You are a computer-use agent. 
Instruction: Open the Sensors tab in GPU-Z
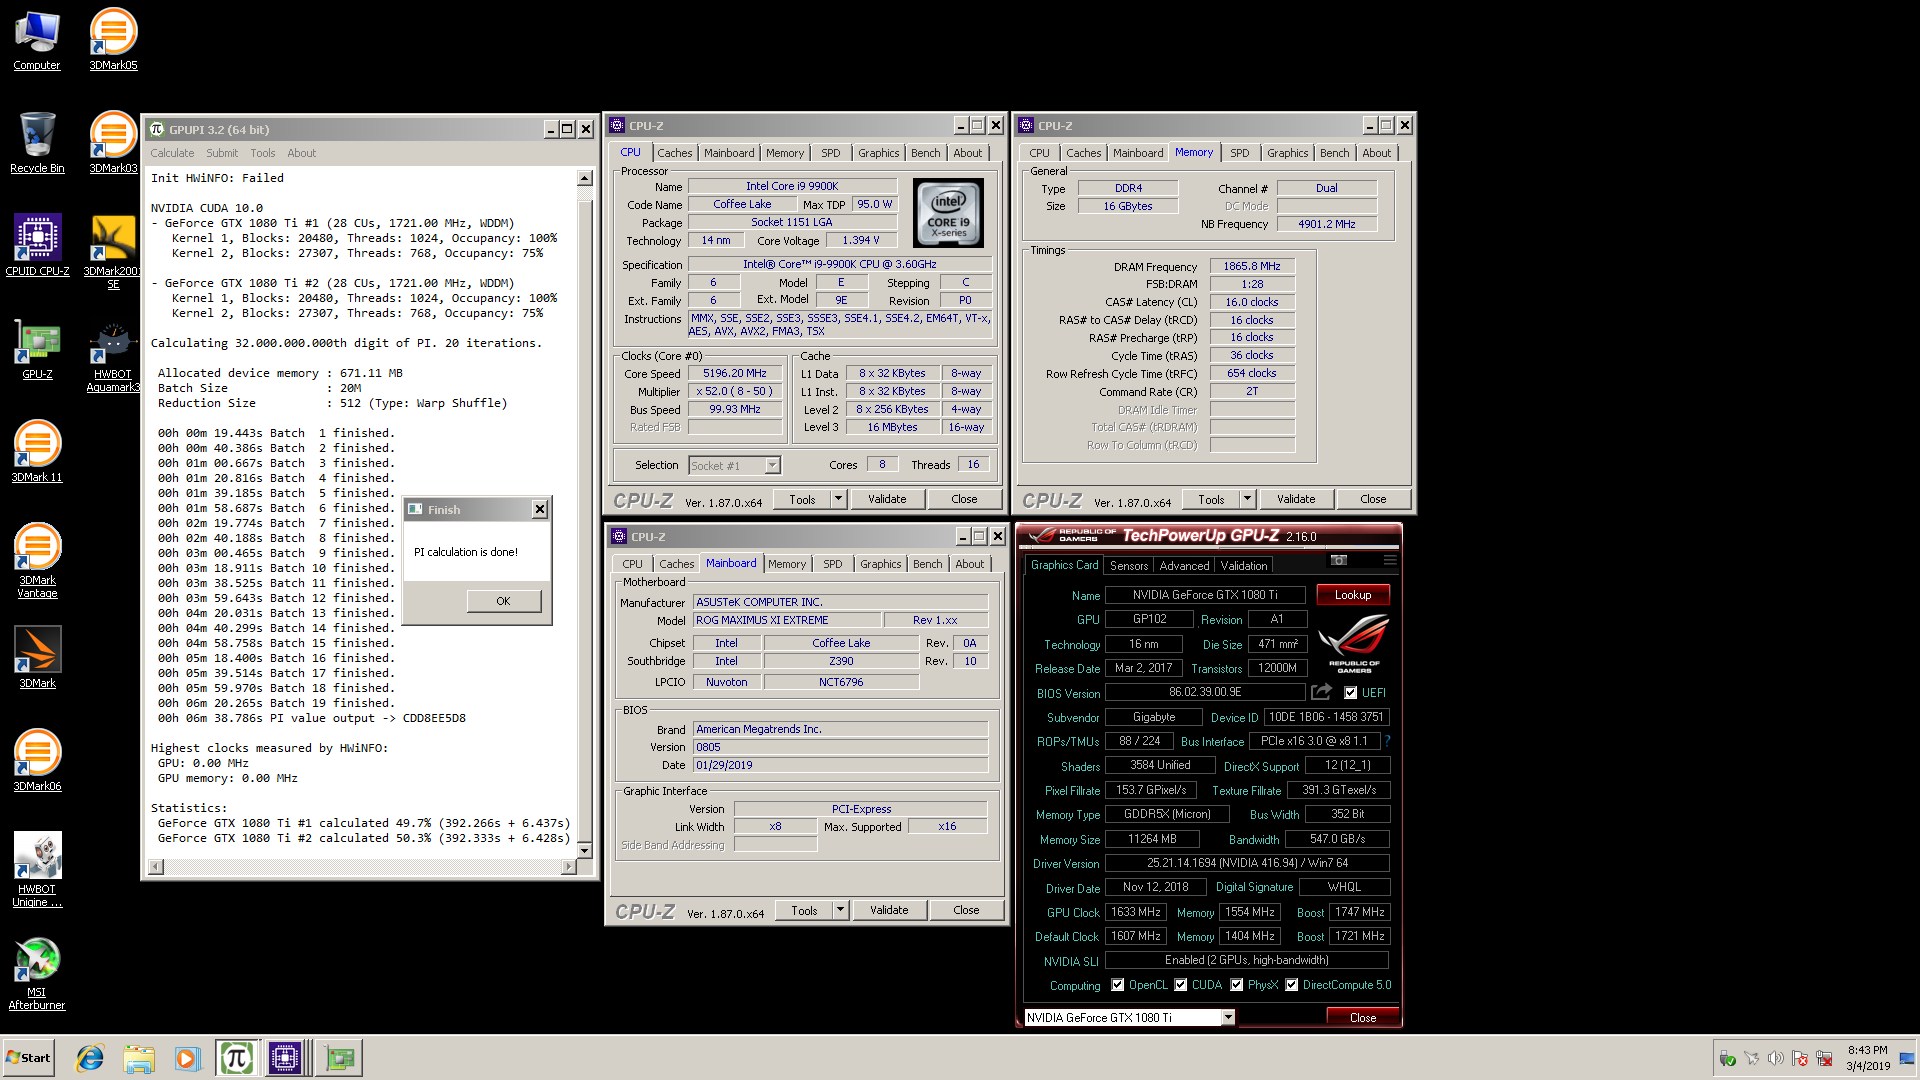pos(1129,565)
